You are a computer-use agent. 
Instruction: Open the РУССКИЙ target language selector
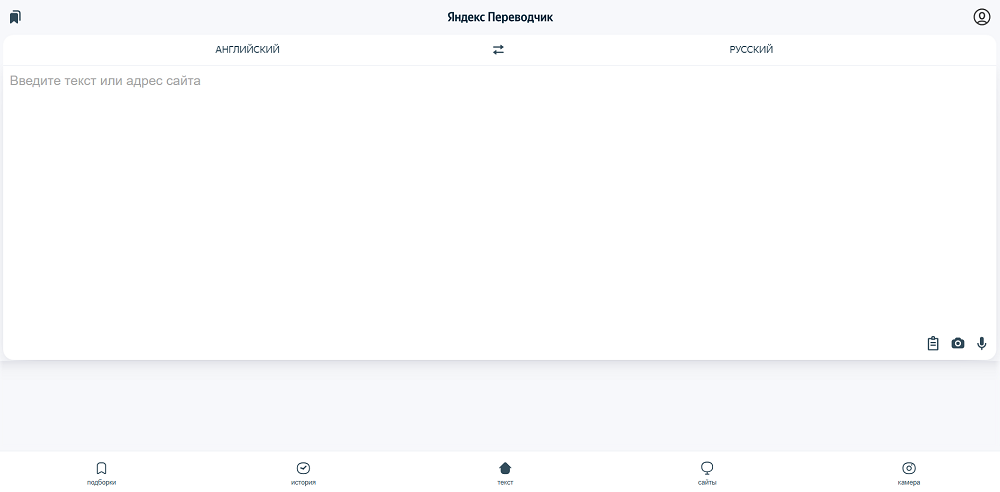(751, 50)
